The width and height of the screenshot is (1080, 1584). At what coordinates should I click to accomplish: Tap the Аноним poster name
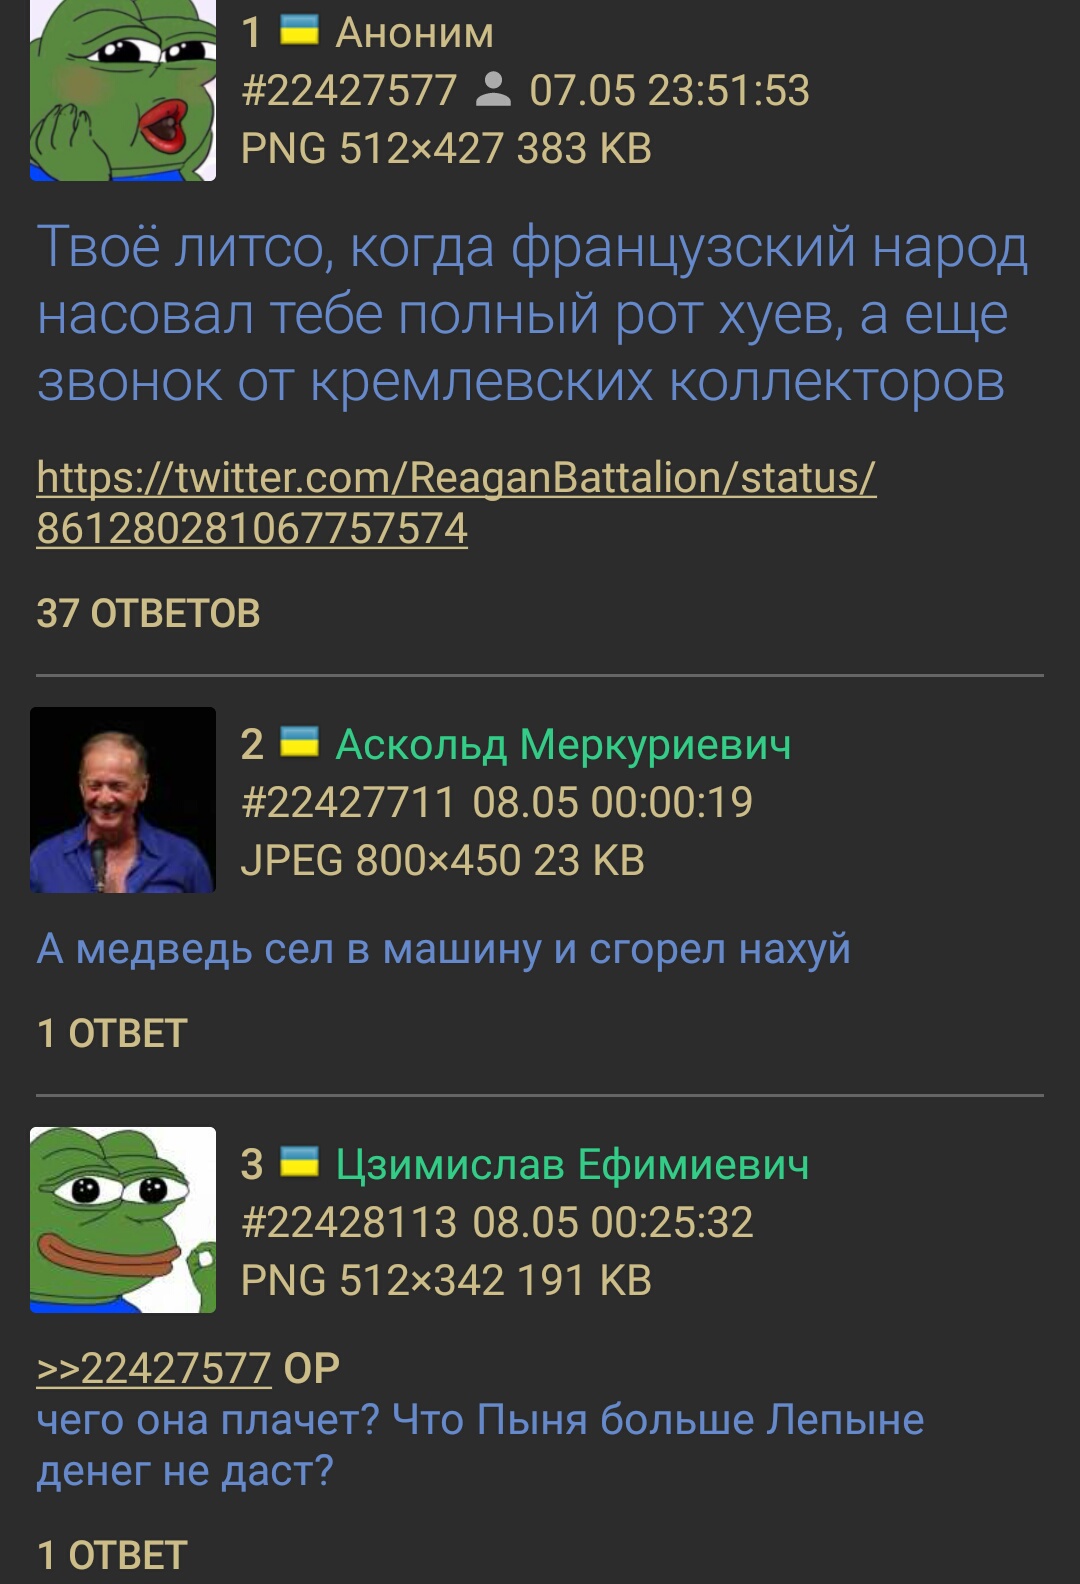[414, 33]
